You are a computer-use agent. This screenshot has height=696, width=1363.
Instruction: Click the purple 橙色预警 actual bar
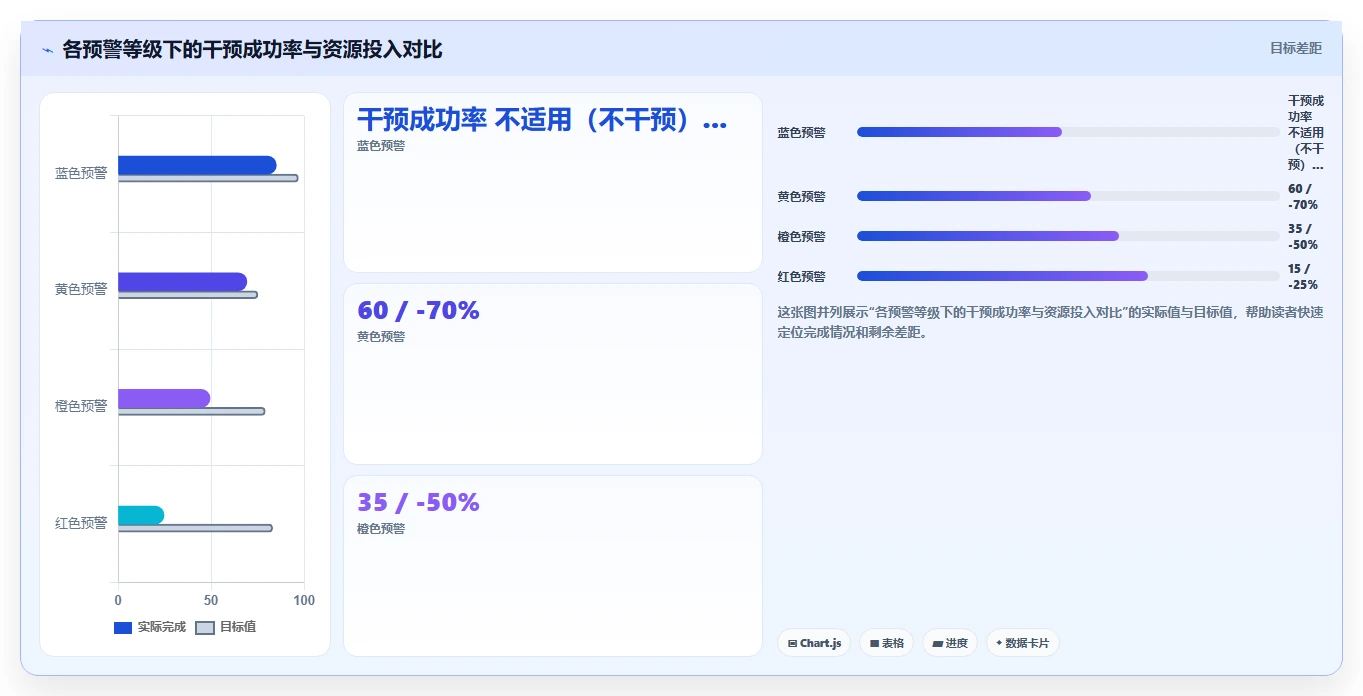click(164, 398)
